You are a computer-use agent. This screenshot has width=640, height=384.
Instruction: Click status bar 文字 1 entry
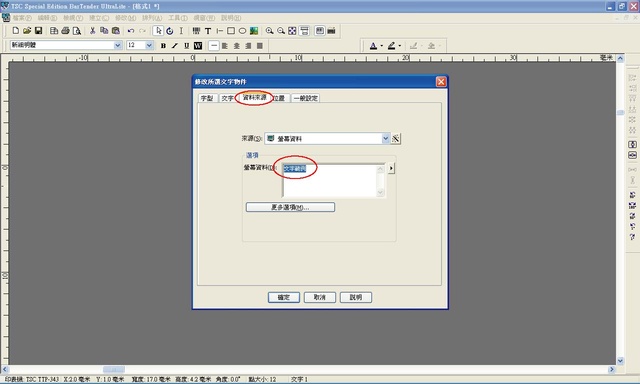click(x=299, y=380)
